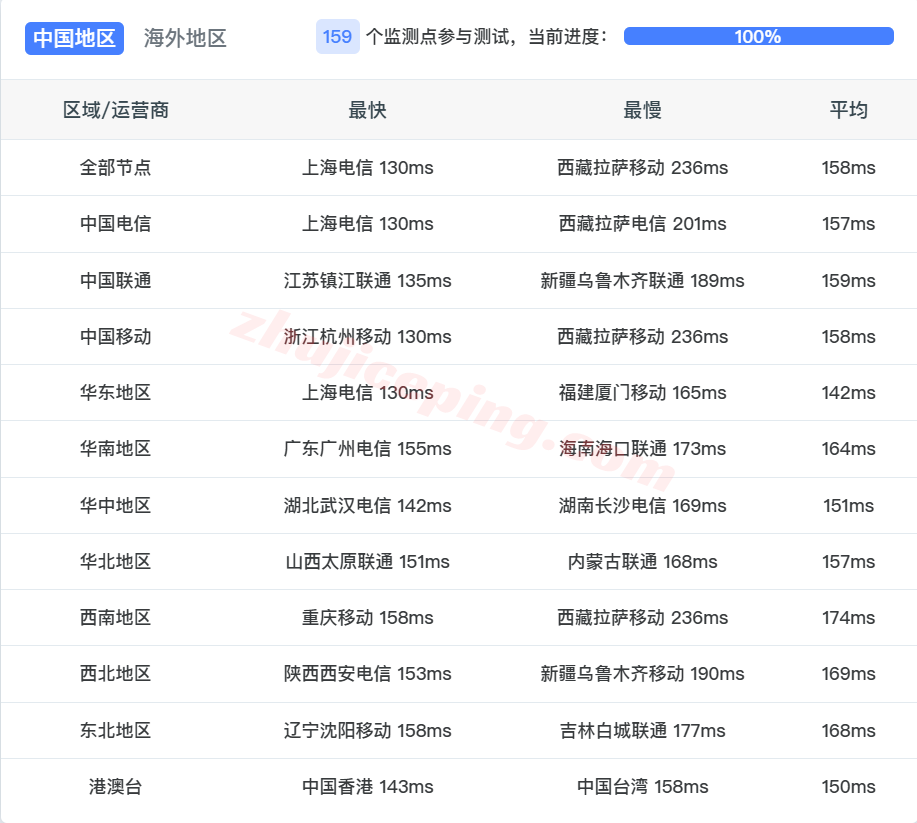Click the 中国香港 143ms cell

point(368,786)
